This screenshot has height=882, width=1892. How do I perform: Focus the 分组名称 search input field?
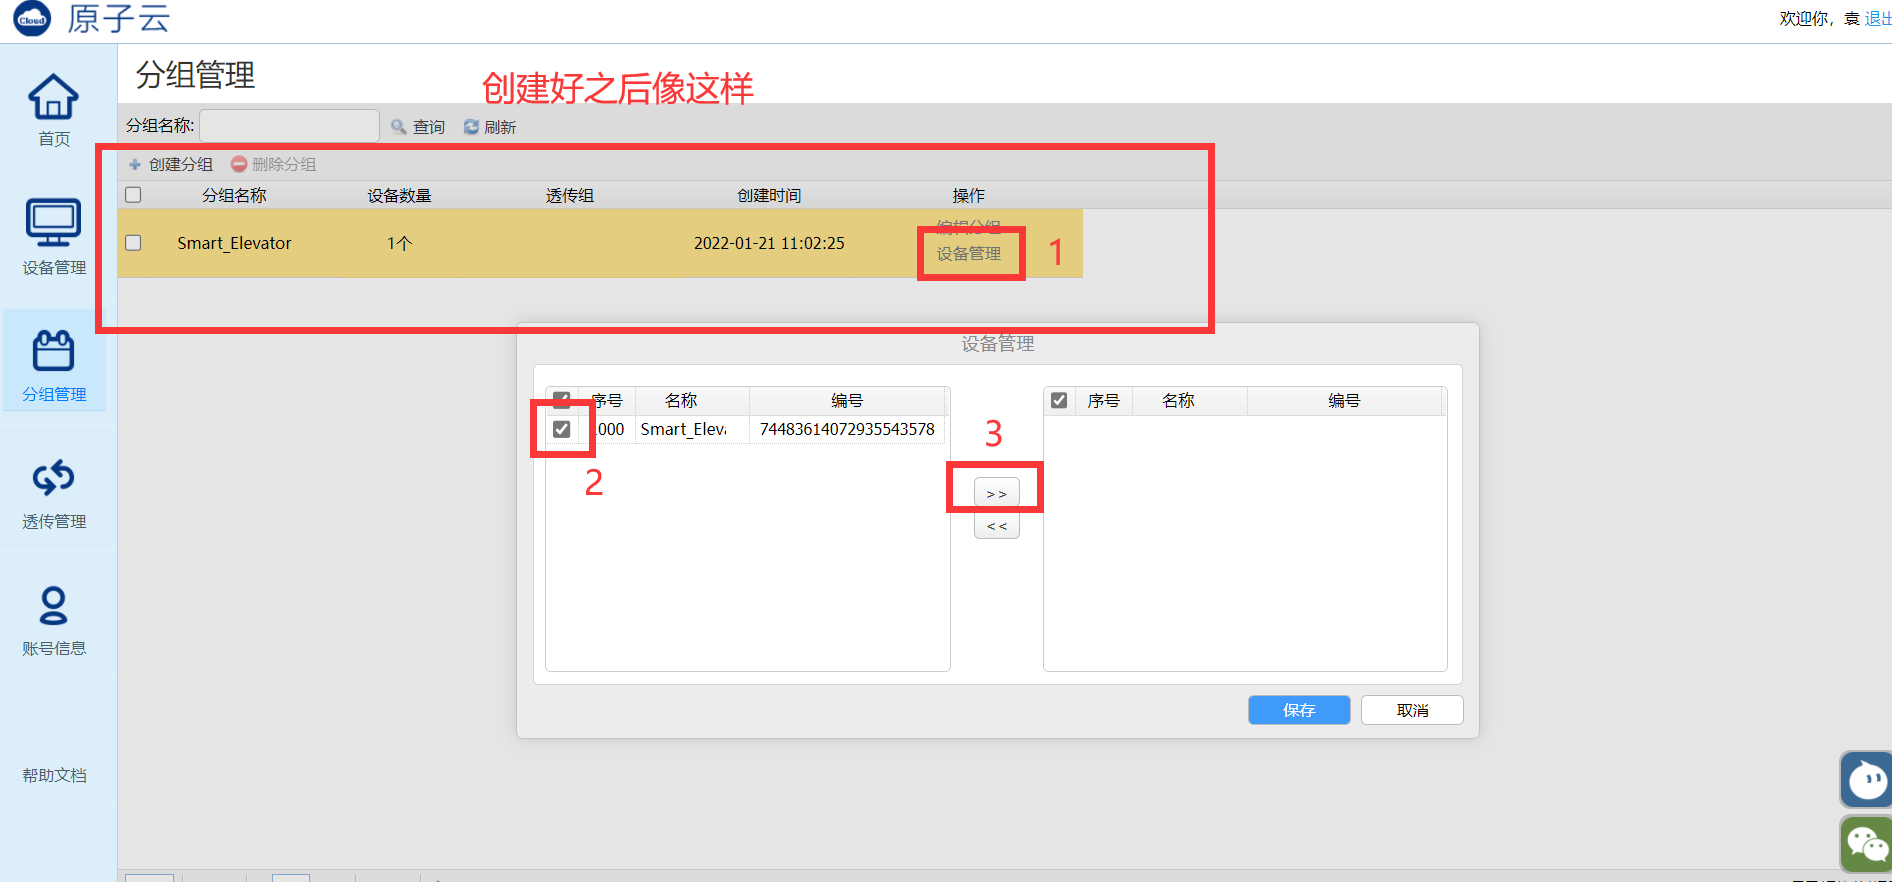(x=289, y=126)
